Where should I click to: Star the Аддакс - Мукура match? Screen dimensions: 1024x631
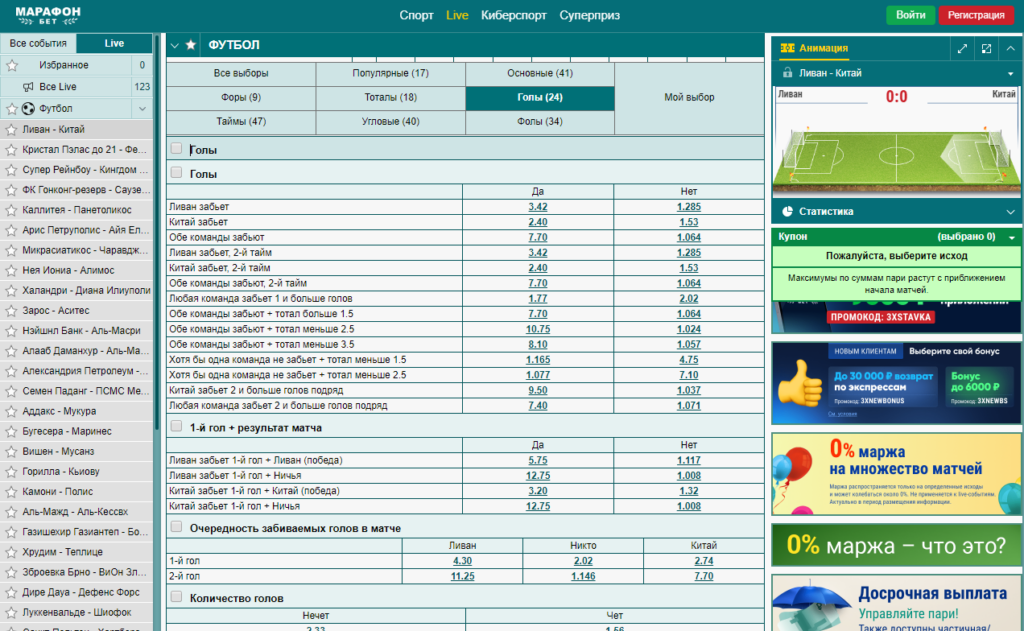(10, 412)
